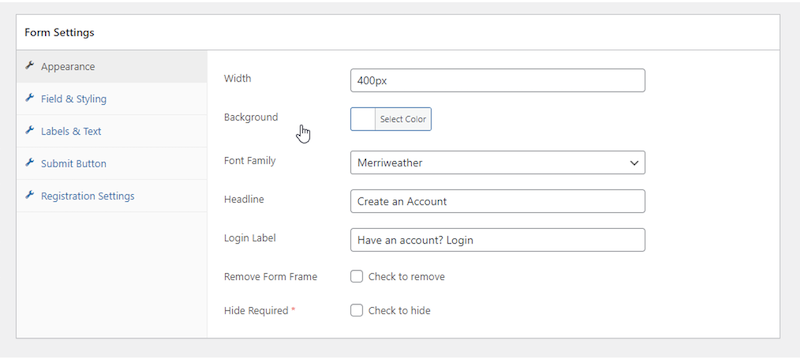The image size is (800, 363).
Task: Enable the Hide Required checkbox
Action: tap(356, 310)
